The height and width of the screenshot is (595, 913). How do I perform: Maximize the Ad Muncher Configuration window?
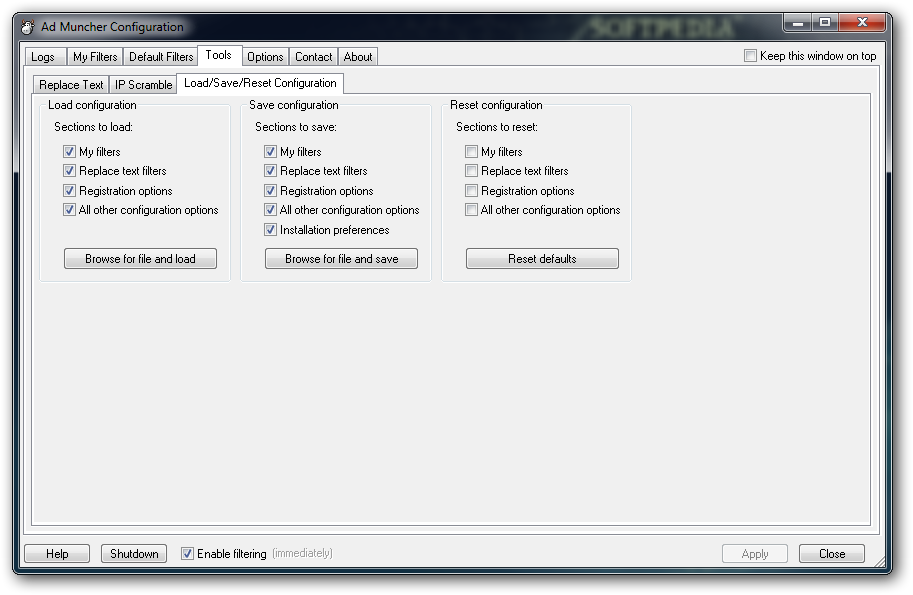(x=824, y=23)
